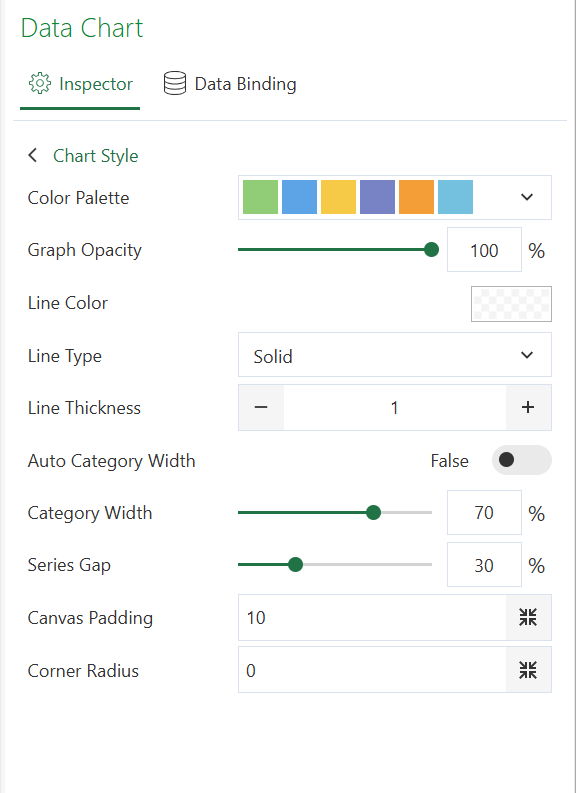Click the Graph Opacity percent input field
The width and height of the screenshot is (576, 793).
pos(484,250)
